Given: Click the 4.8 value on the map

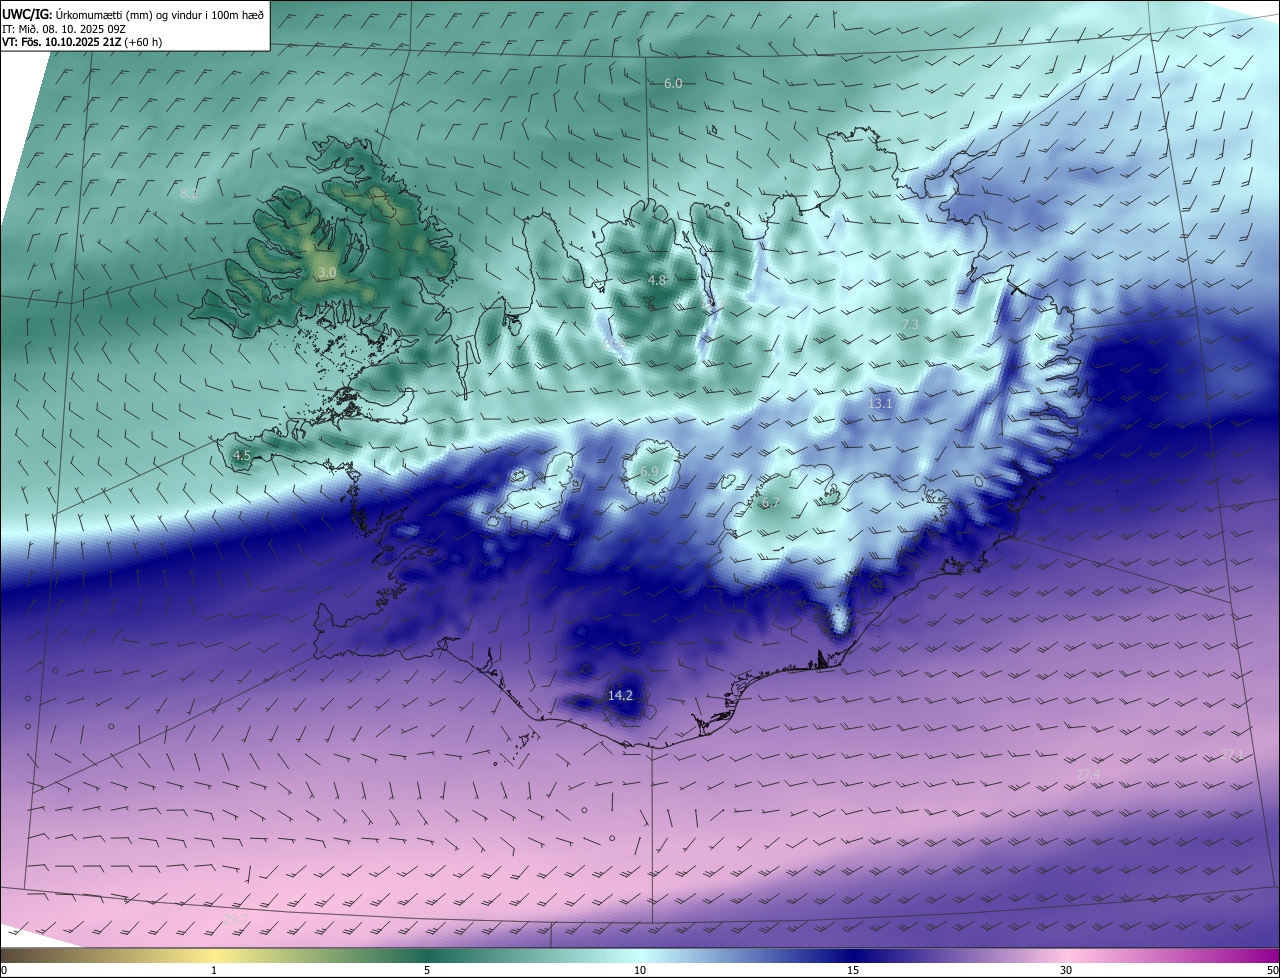Looking at the screenshot, I should click(657, 281).
